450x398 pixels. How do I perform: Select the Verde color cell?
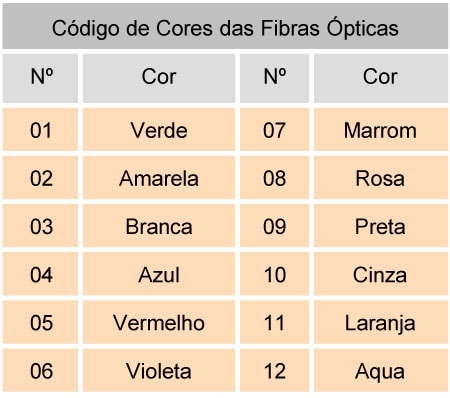click(159, 130)
